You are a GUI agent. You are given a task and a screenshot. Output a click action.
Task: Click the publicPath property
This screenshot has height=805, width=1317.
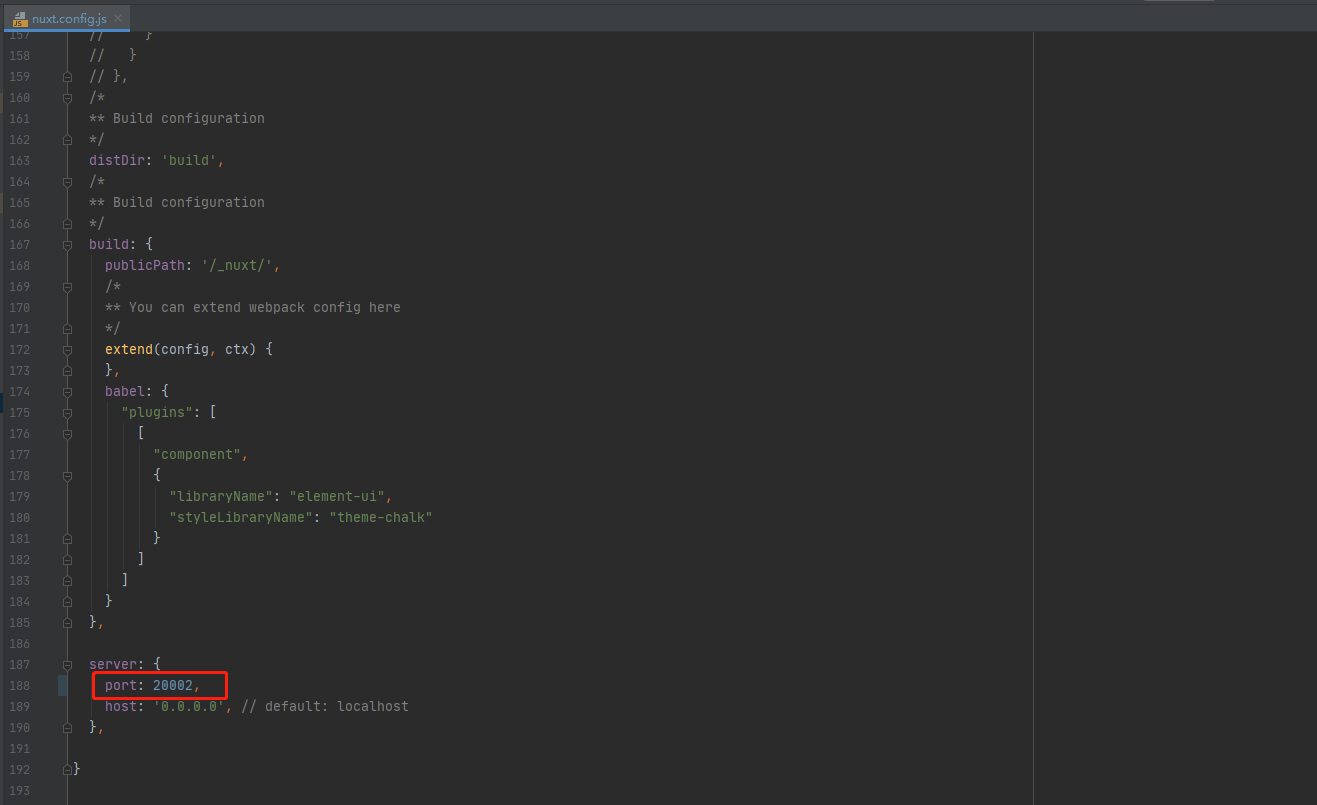tap(145, 265)
